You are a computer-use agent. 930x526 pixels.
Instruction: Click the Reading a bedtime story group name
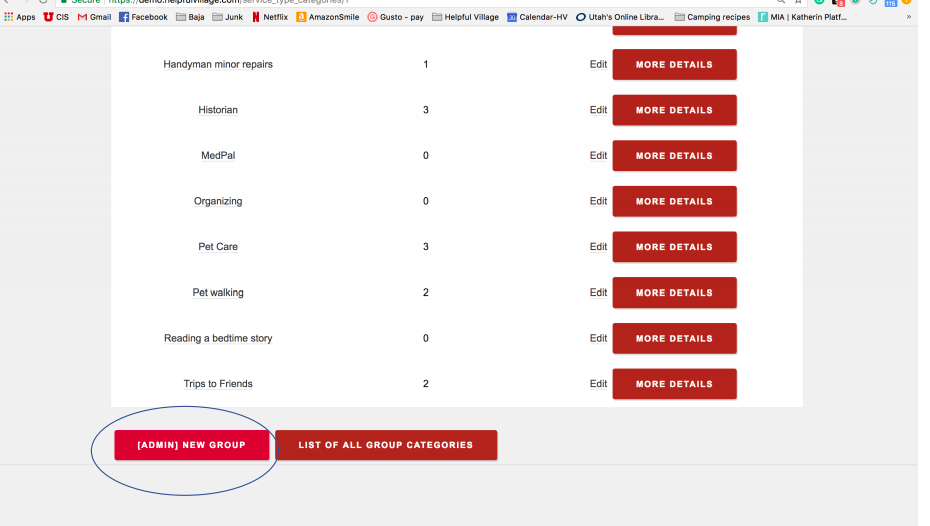[x=218, y=338]
